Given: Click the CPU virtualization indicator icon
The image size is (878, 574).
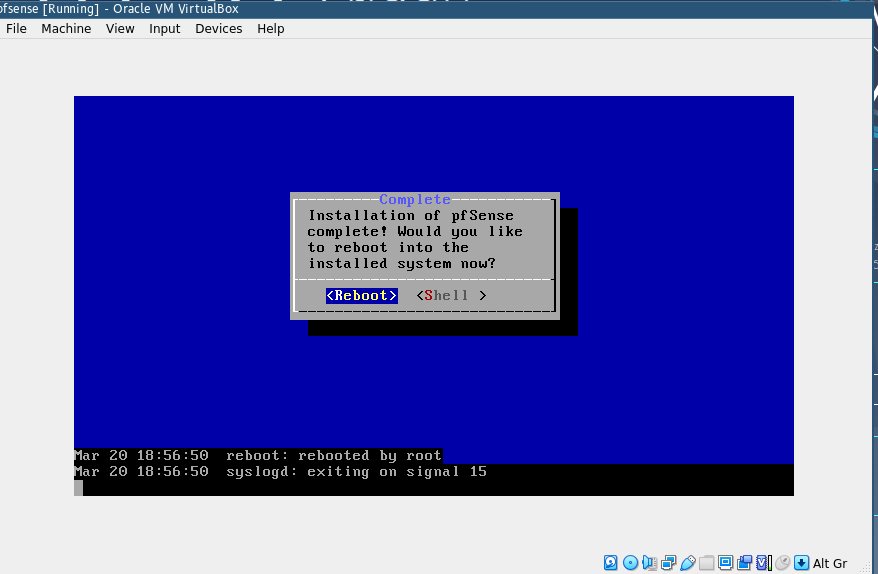Looking at the screenshot, I should pyautogui.click(x=764, y=562).
